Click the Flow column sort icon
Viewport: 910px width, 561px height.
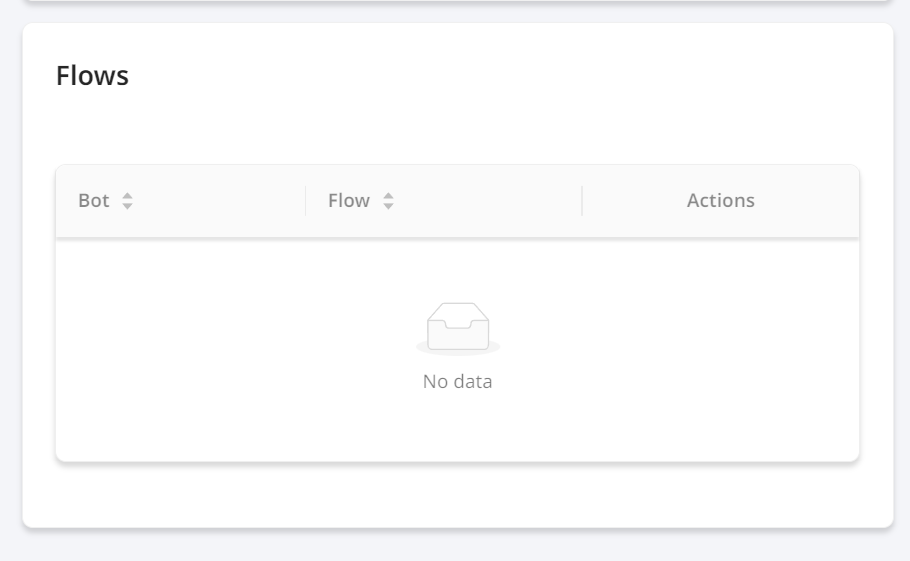(x=388, y=201)
